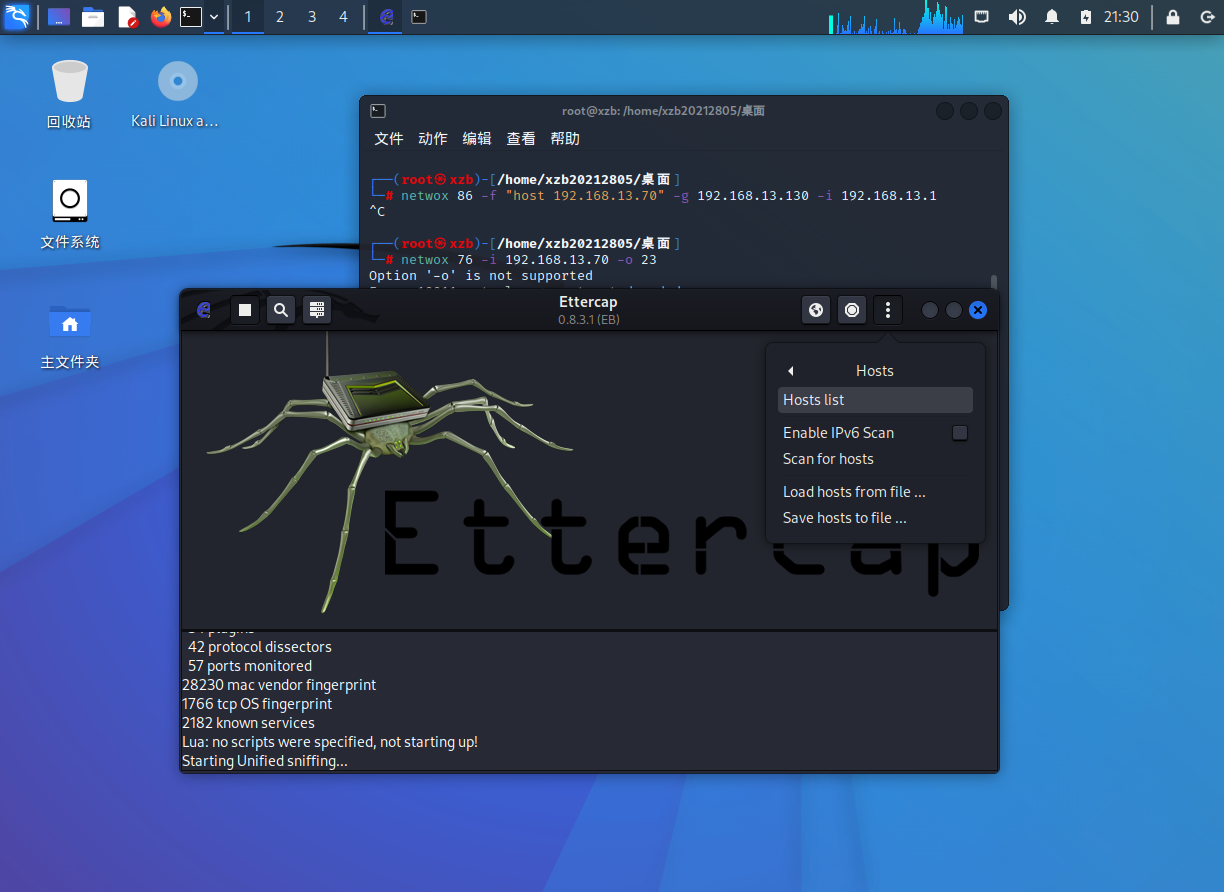Expand the terminal launcher dropdown arrow
This screenshot has width=1224, height=892.
214,17
